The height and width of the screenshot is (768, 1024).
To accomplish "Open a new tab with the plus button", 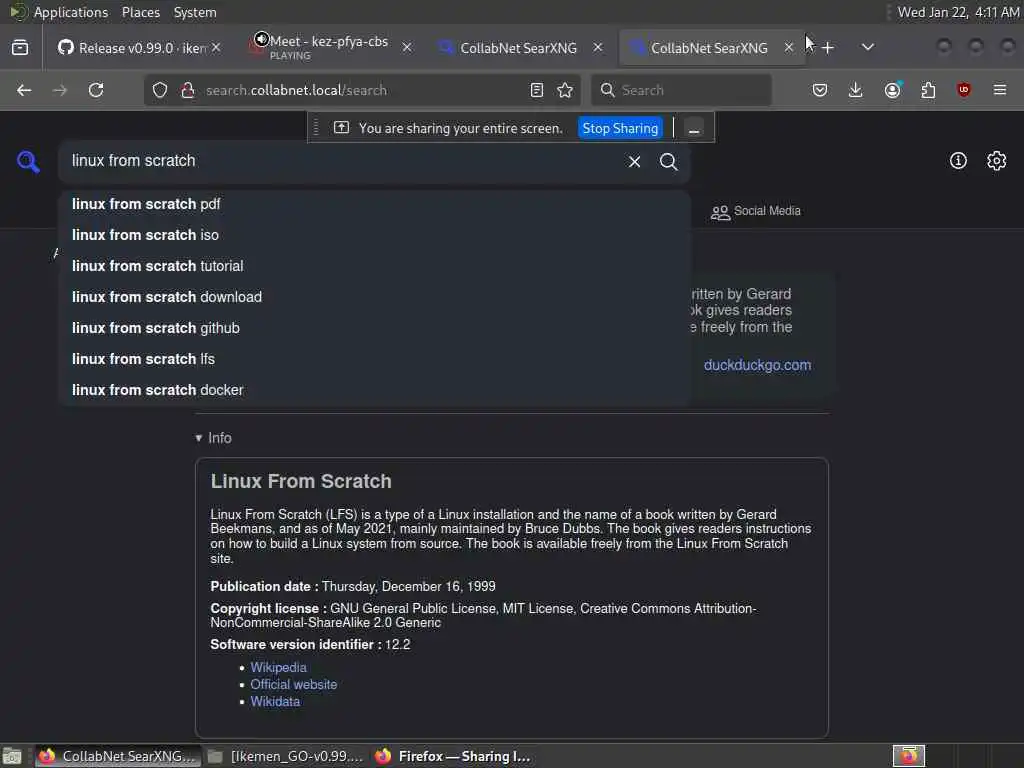I will [828, 48].
